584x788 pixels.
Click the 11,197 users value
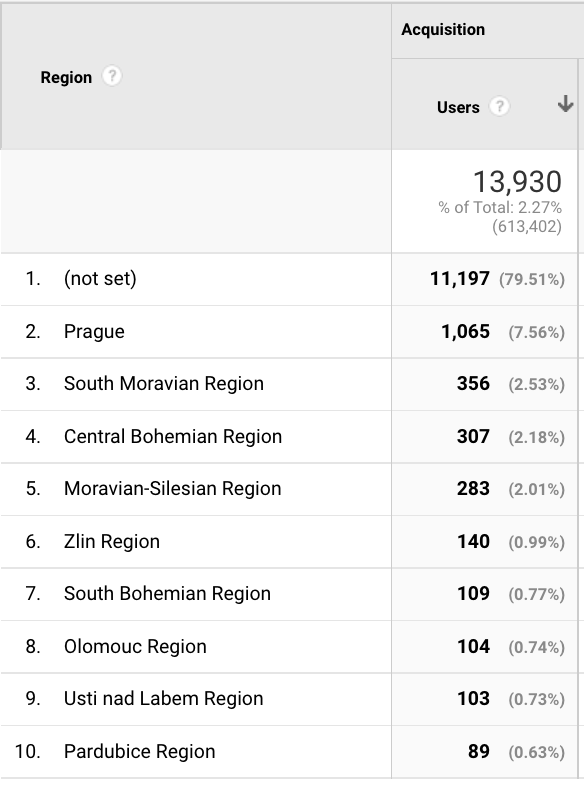tap(460, 278)
